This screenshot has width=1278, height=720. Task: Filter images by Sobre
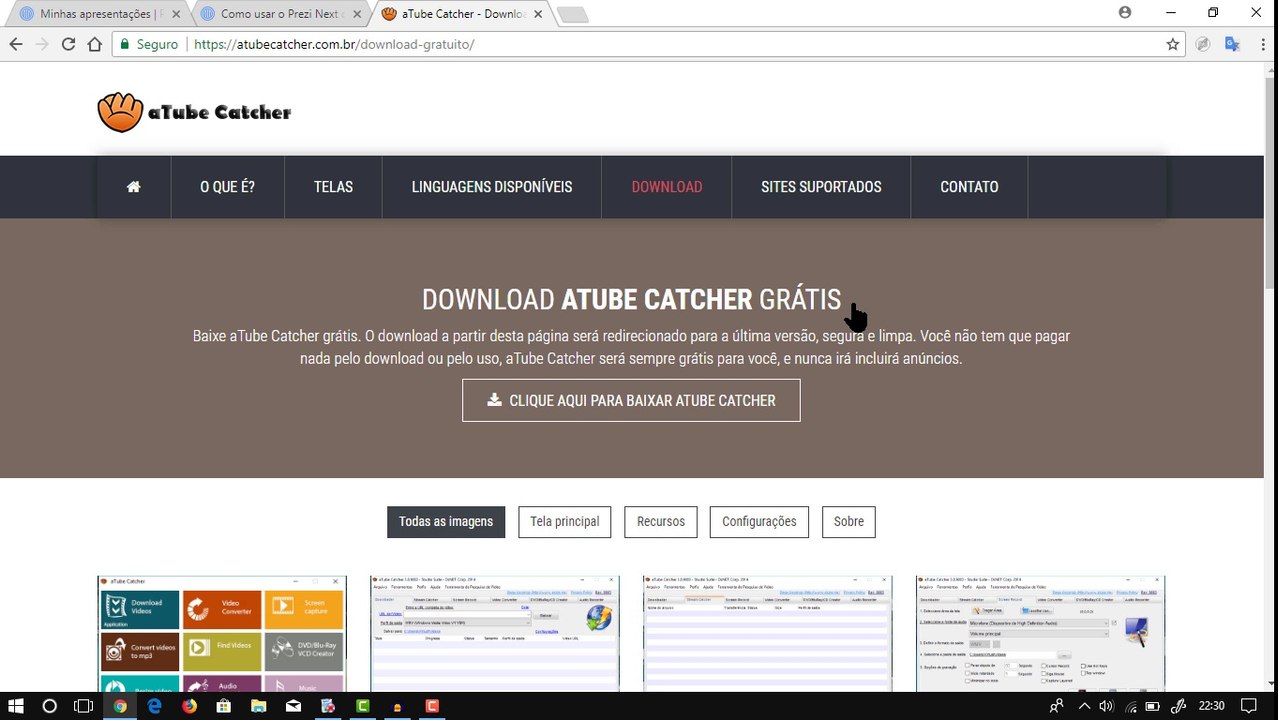(x=849, y=522)
